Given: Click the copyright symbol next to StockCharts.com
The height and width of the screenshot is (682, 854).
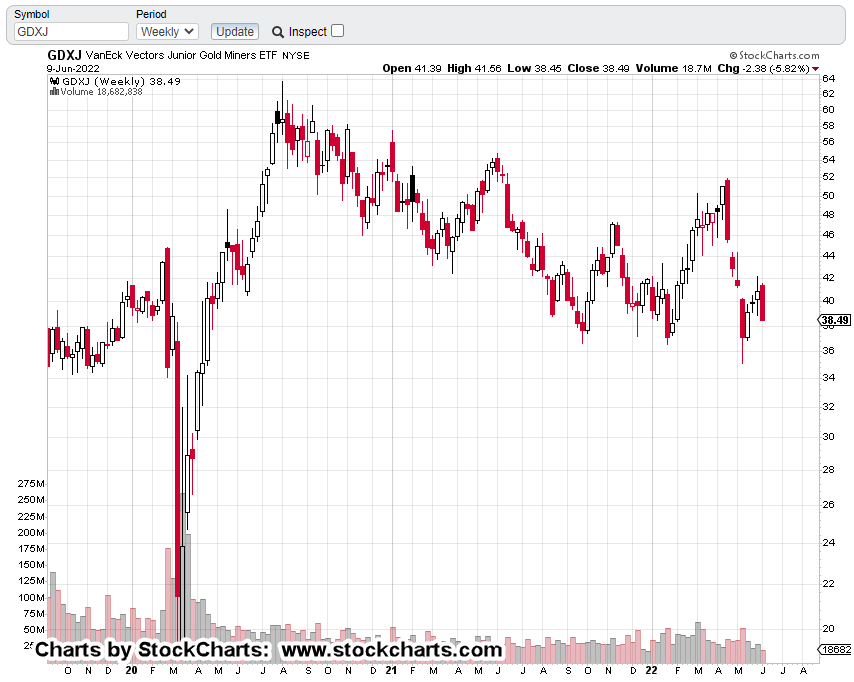Looking at the screenshot, I should pos(733,56).
